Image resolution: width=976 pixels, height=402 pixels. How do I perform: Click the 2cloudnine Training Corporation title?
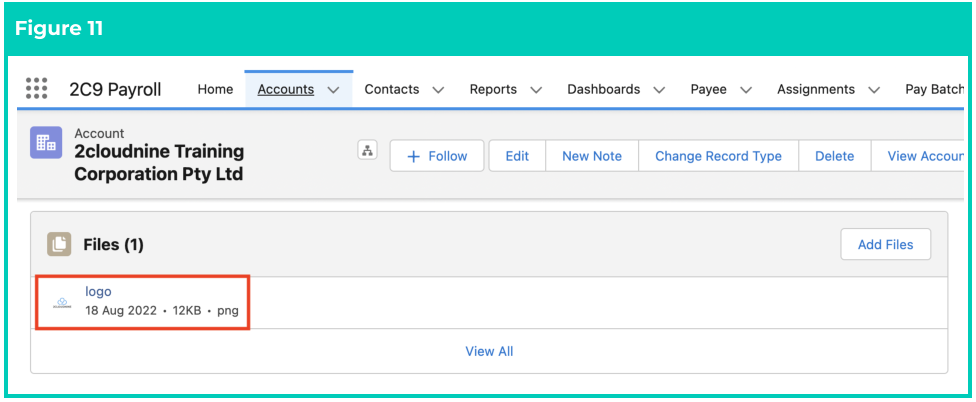coord(159,162)
